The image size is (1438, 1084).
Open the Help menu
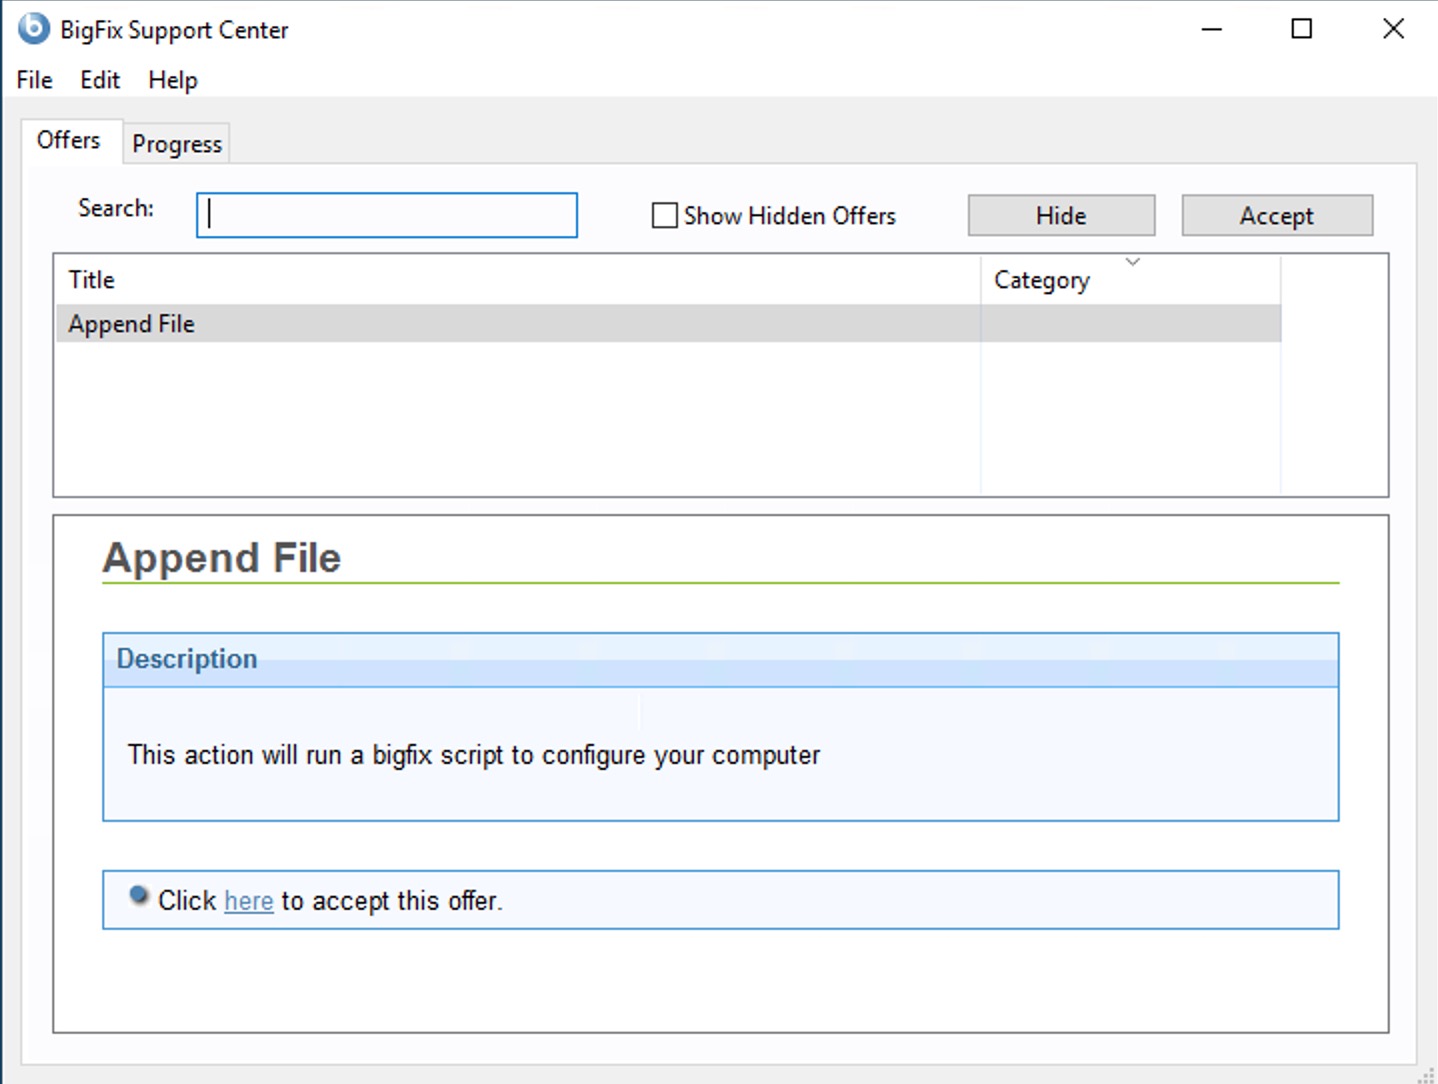[x=173, y=80]
